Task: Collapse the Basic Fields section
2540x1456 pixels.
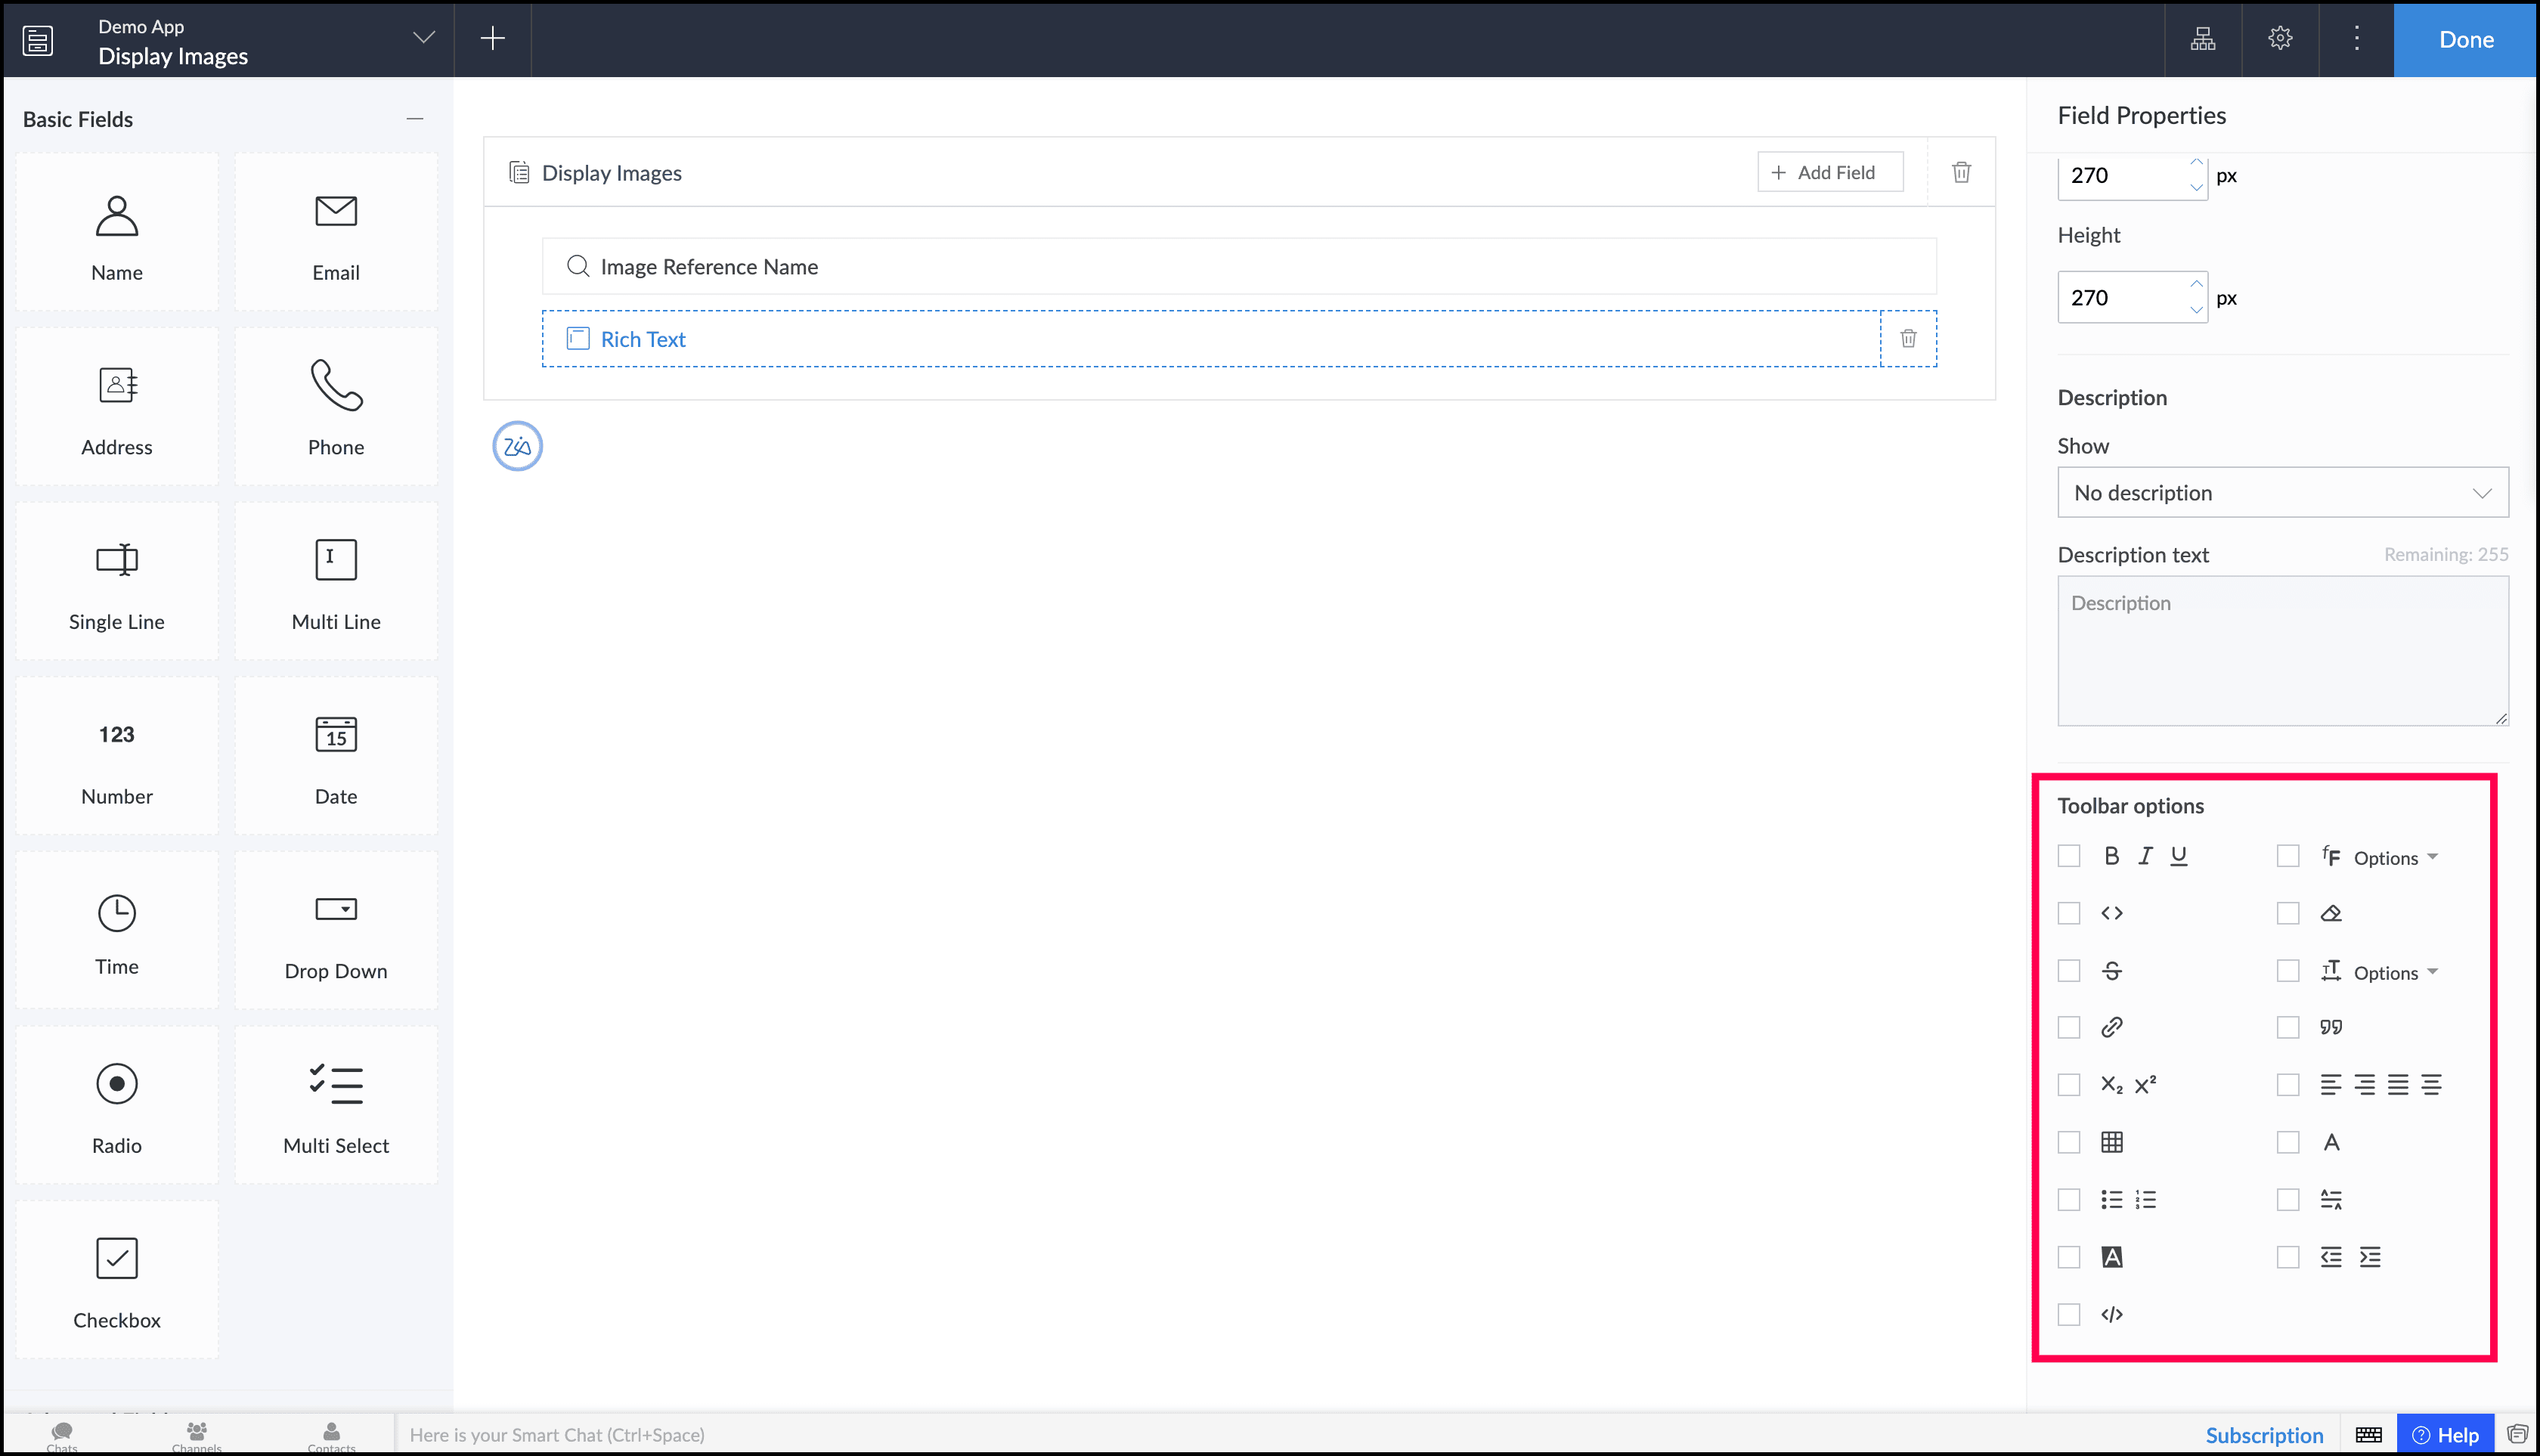Action: tap(414, 119)
